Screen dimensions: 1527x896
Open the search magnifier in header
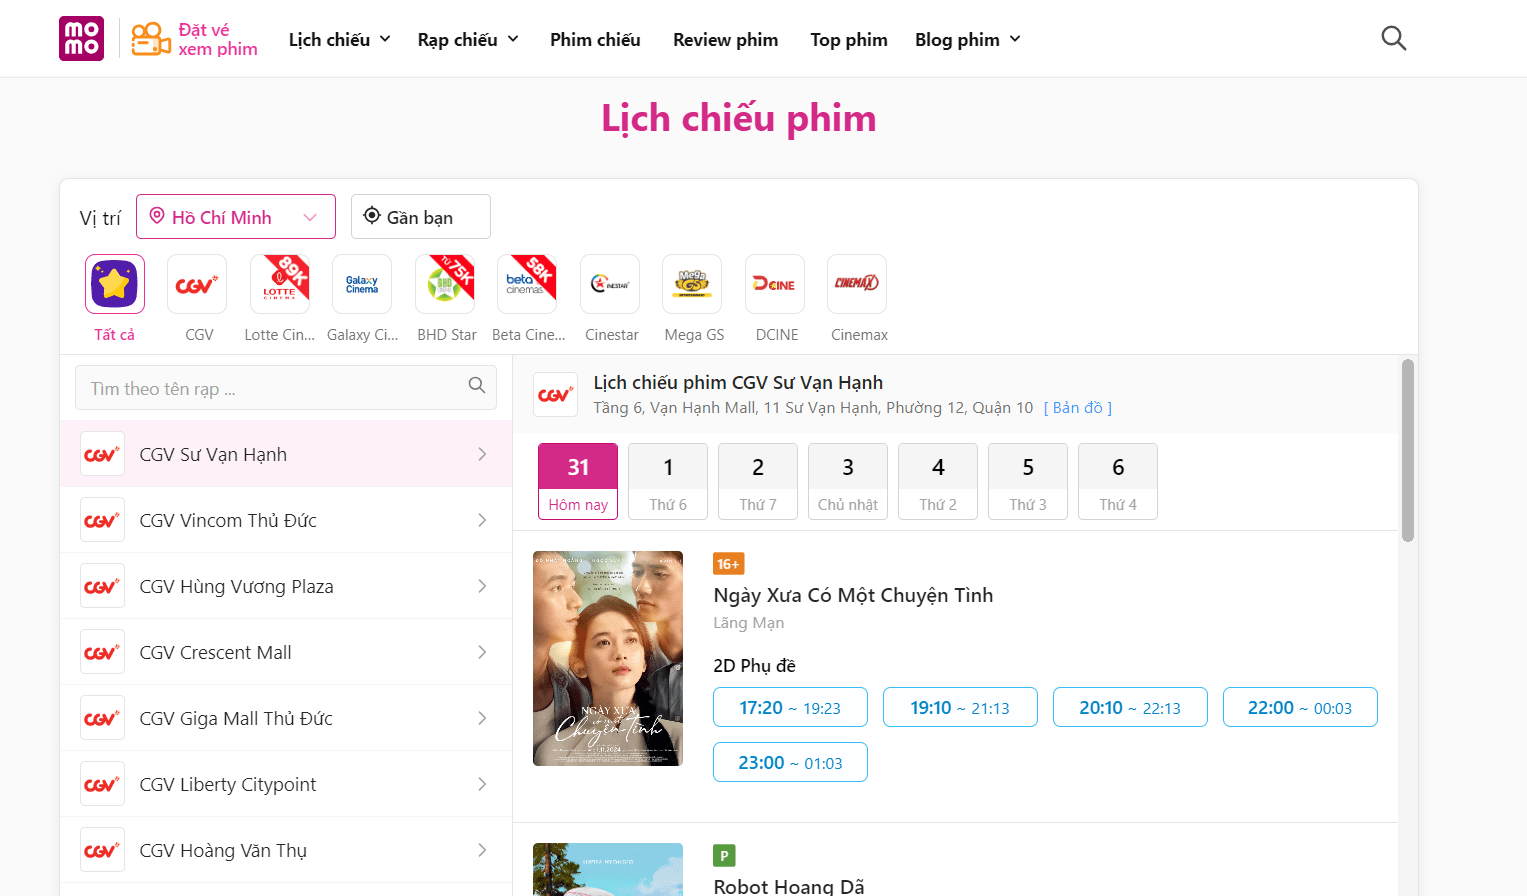1393,39
